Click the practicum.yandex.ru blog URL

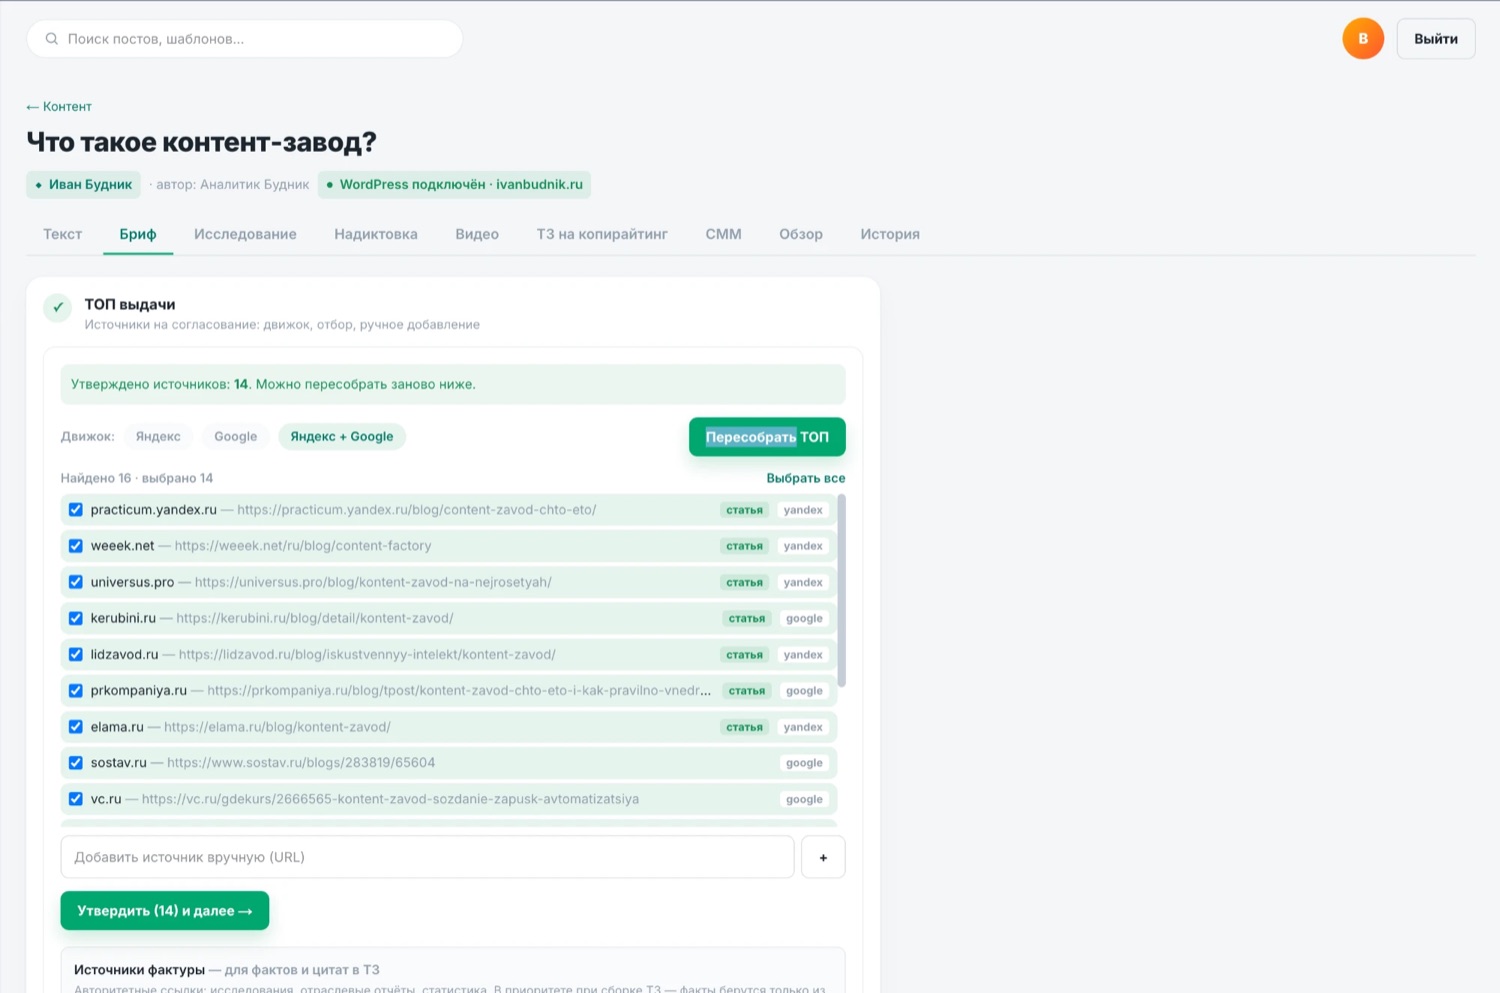[416, 510]
